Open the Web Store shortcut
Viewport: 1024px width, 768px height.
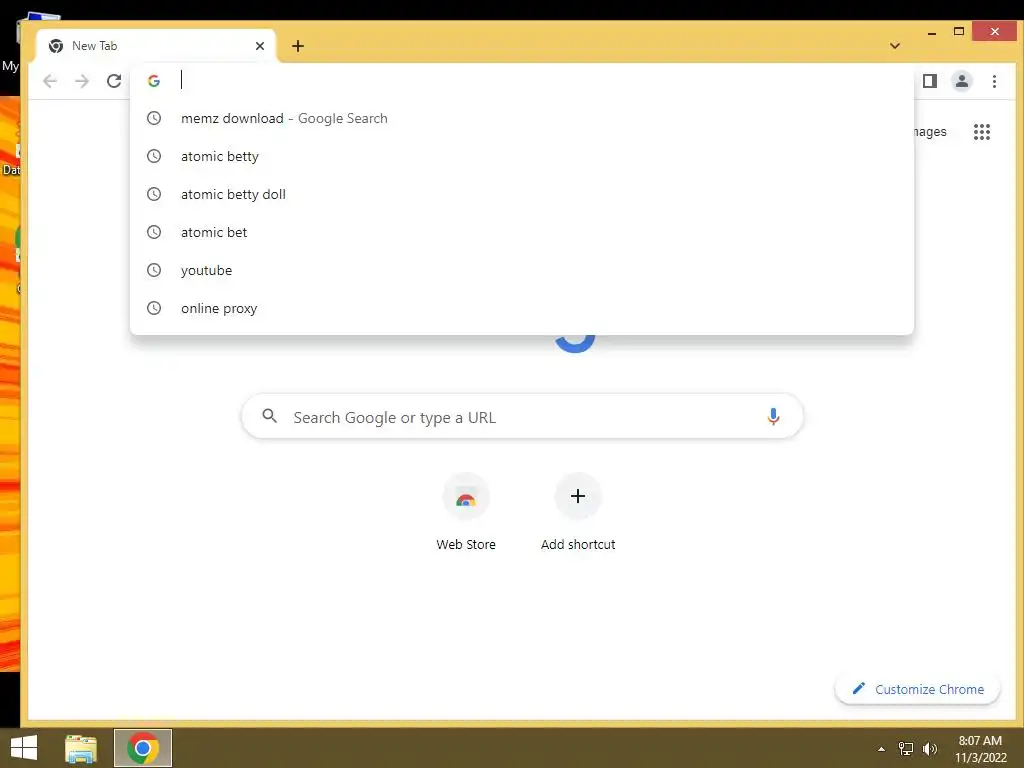[x=466, y=513]
